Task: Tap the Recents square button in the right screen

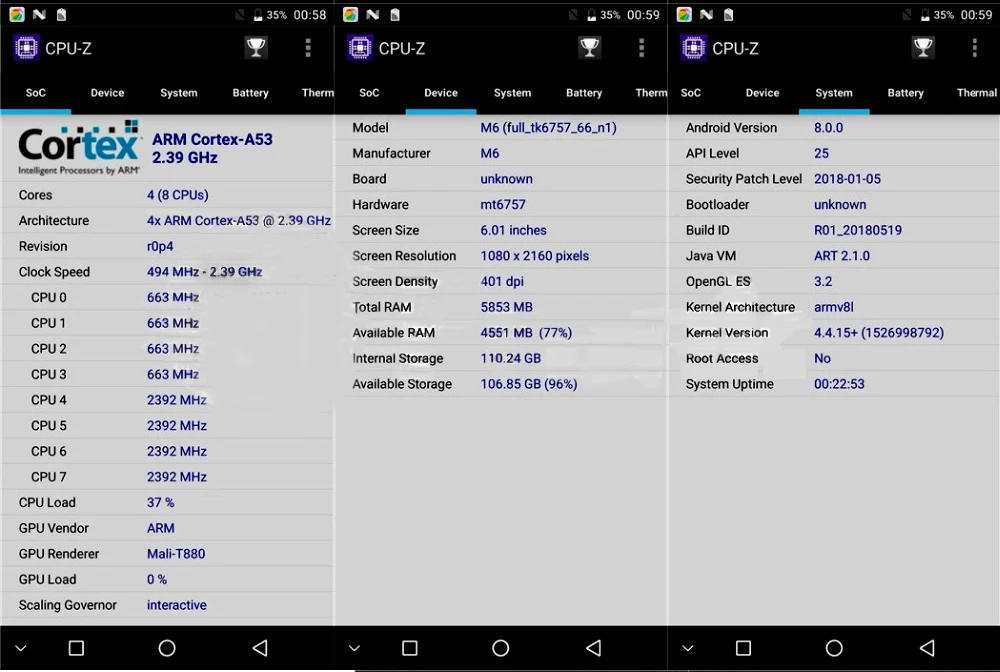Action: click(x=743, y=648)
